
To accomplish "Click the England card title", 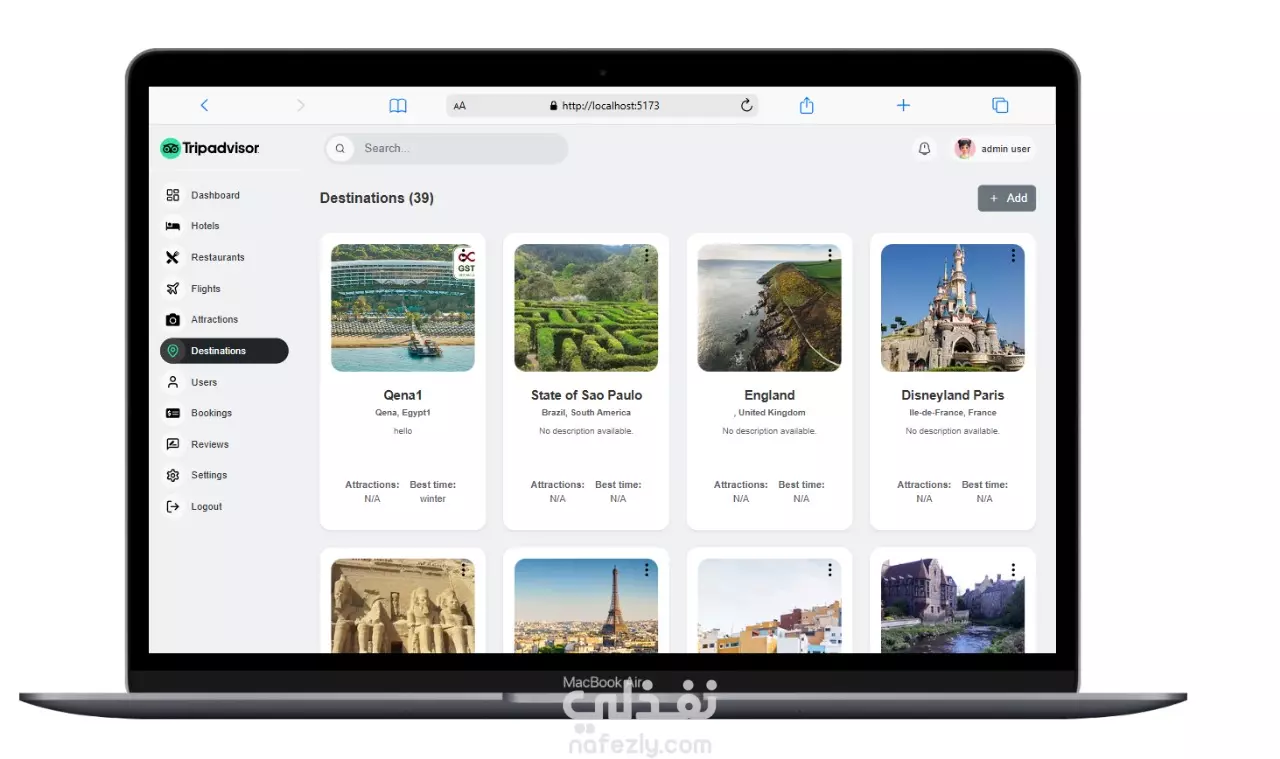I will tap(769, 395).
